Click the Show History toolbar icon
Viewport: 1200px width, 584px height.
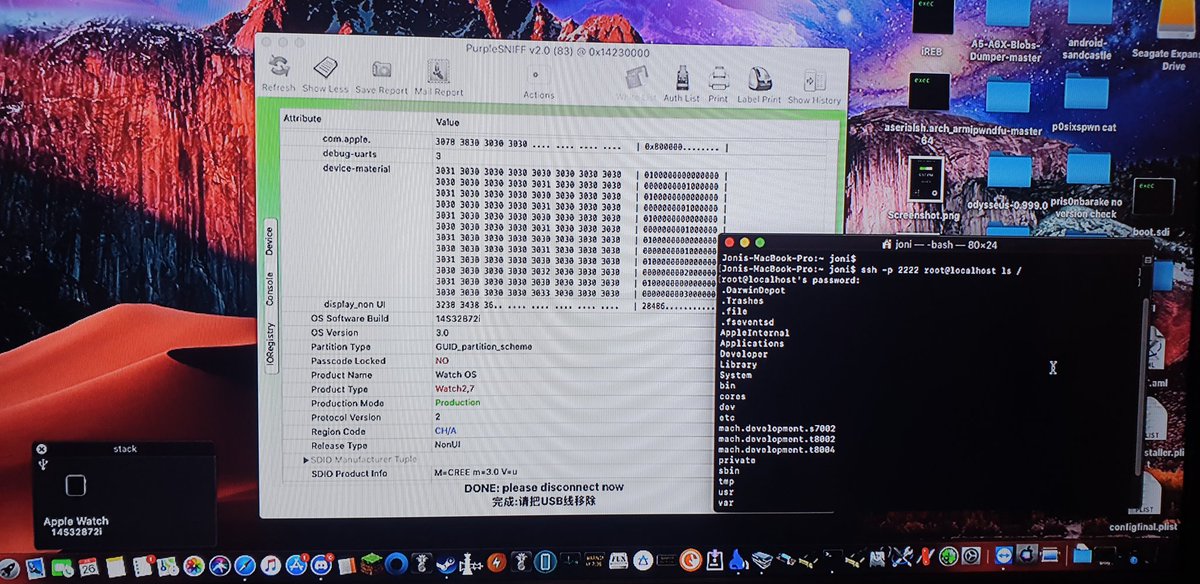[813, 82]
